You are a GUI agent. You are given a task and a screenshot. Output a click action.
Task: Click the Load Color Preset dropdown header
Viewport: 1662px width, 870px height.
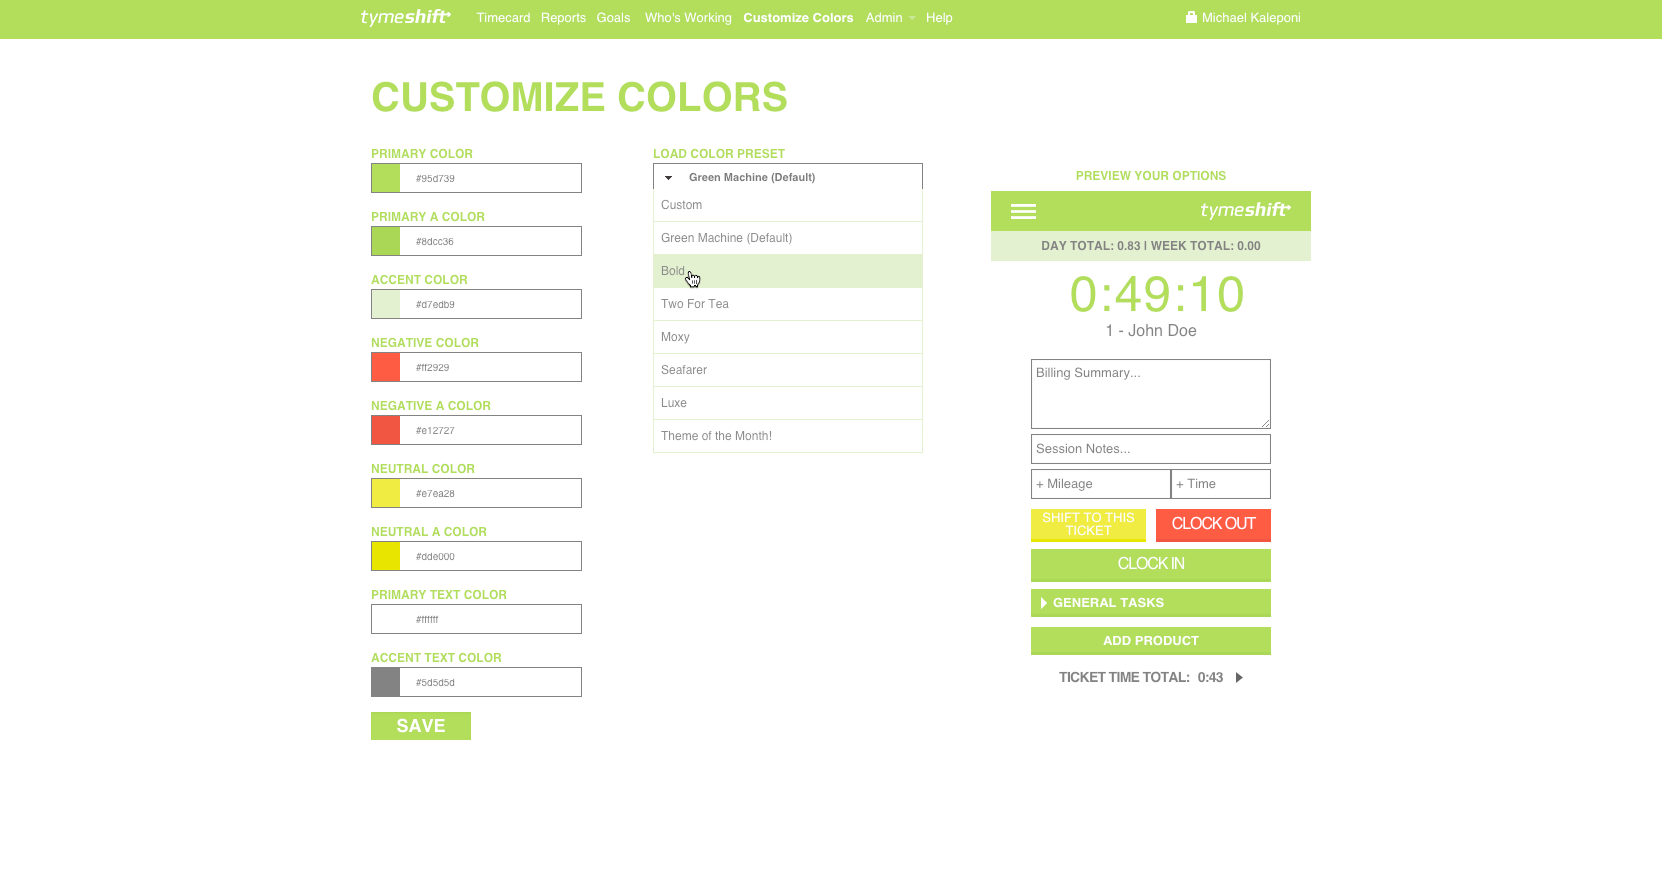click(x=788, y=177)
